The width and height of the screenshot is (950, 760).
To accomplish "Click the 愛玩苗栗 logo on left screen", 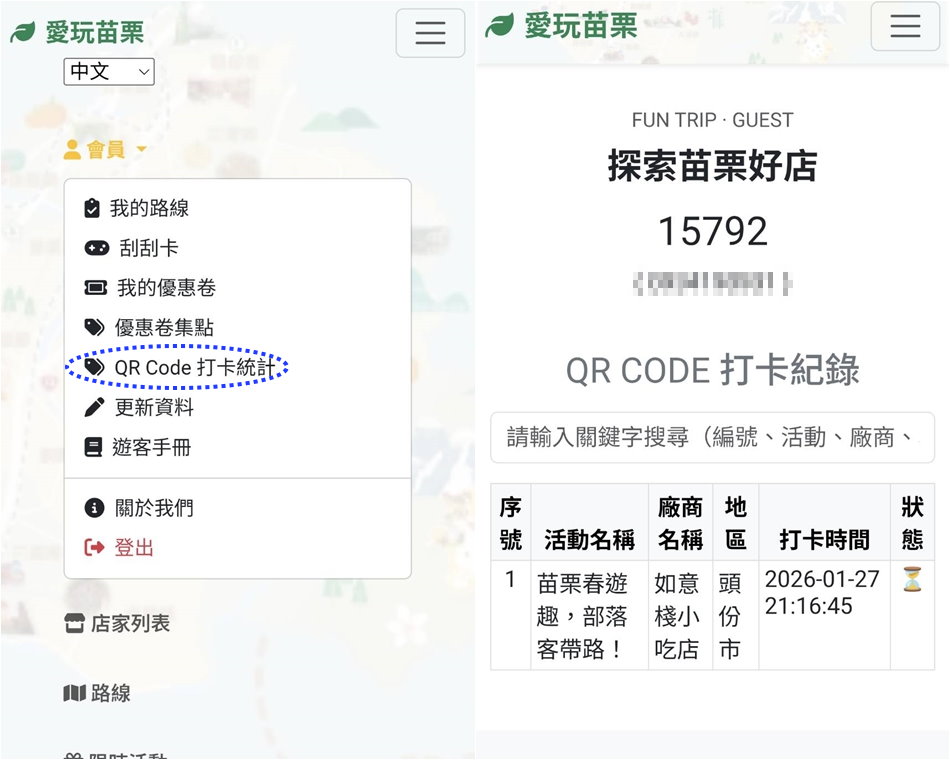I will click(78, 32).
